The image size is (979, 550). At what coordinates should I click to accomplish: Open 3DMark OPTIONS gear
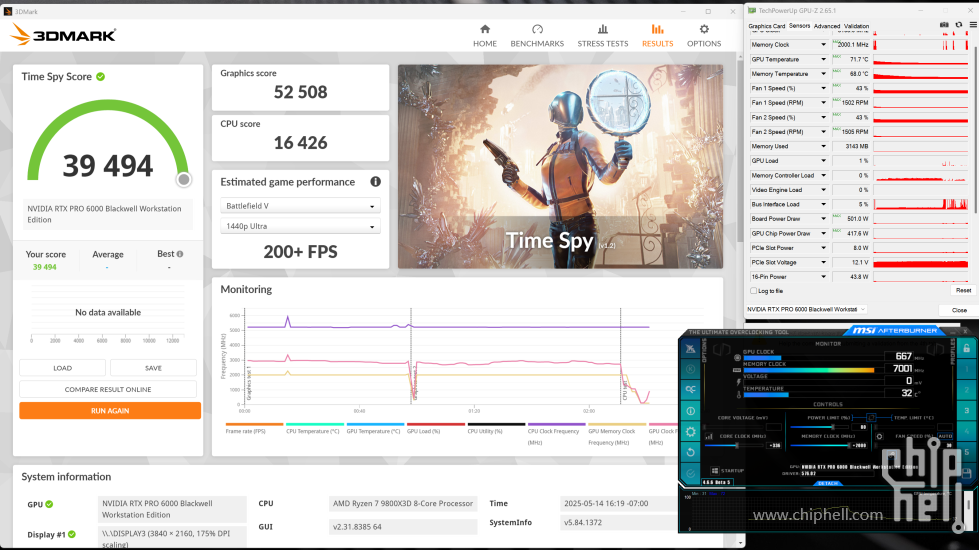(x=704, y=36)
